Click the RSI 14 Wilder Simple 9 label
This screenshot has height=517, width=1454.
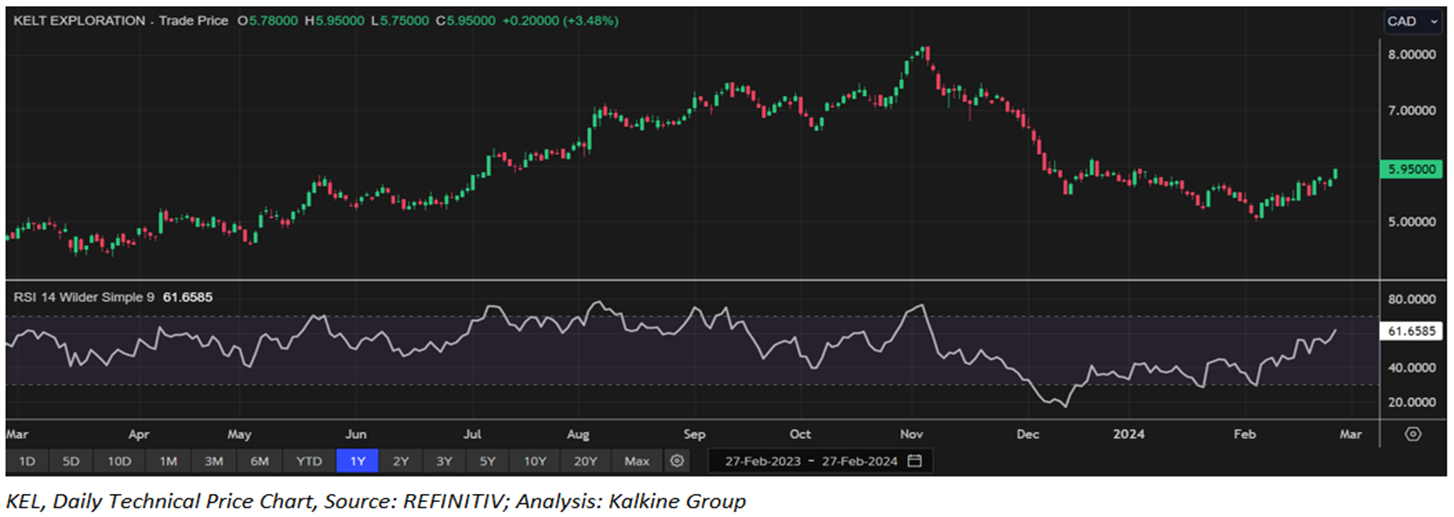(83, 297)
